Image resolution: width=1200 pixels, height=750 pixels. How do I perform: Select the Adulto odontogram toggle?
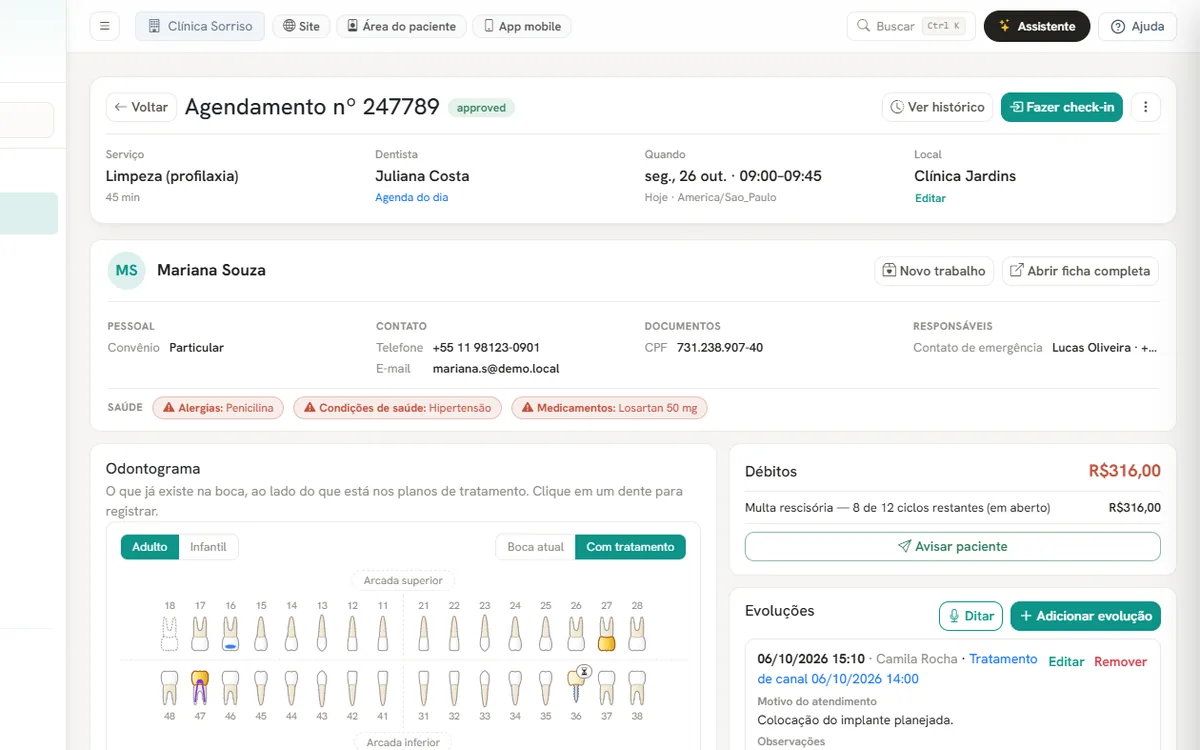pyautogui.click(x=150, y=547)
